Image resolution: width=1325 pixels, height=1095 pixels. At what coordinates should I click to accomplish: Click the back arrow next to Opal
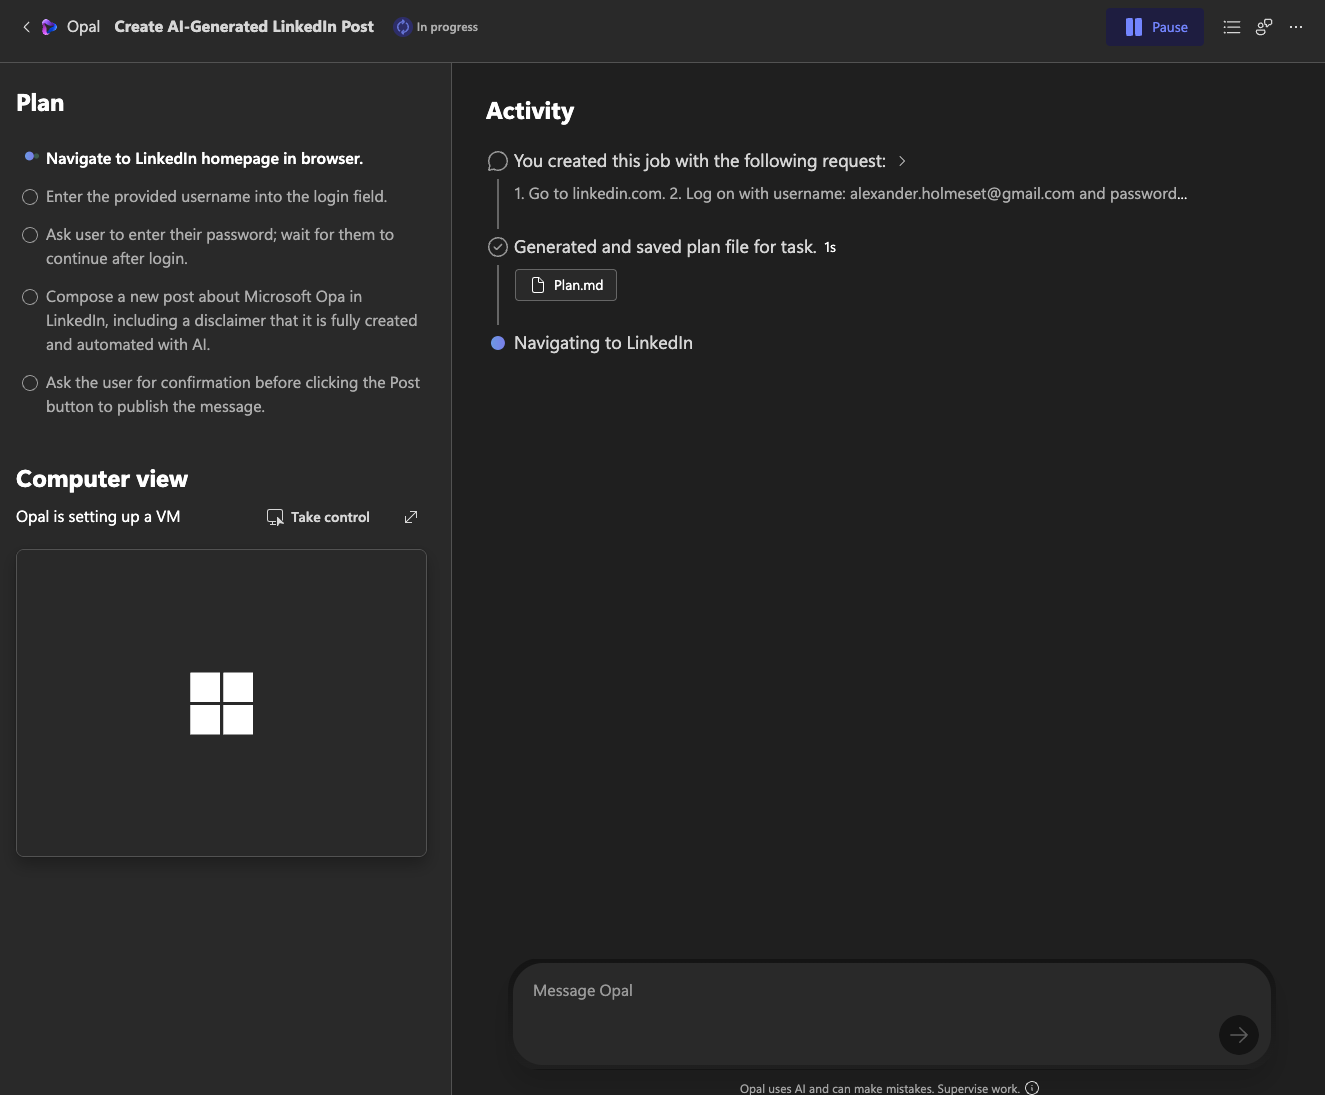coord(26,27)
